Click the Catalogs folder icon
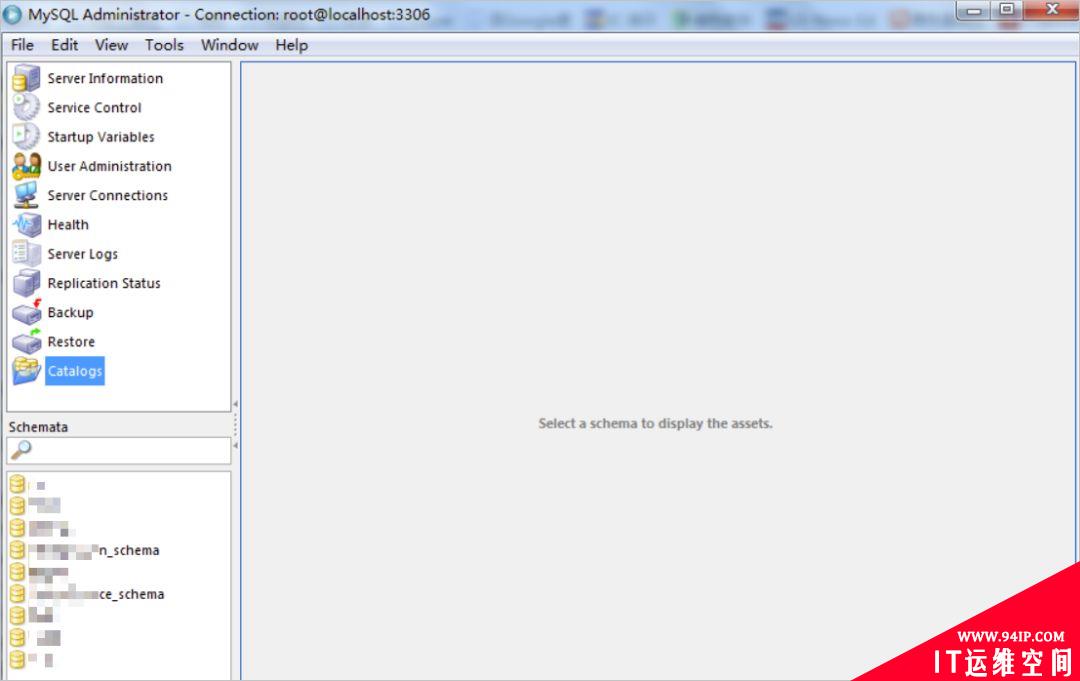 tap(26, 370)
